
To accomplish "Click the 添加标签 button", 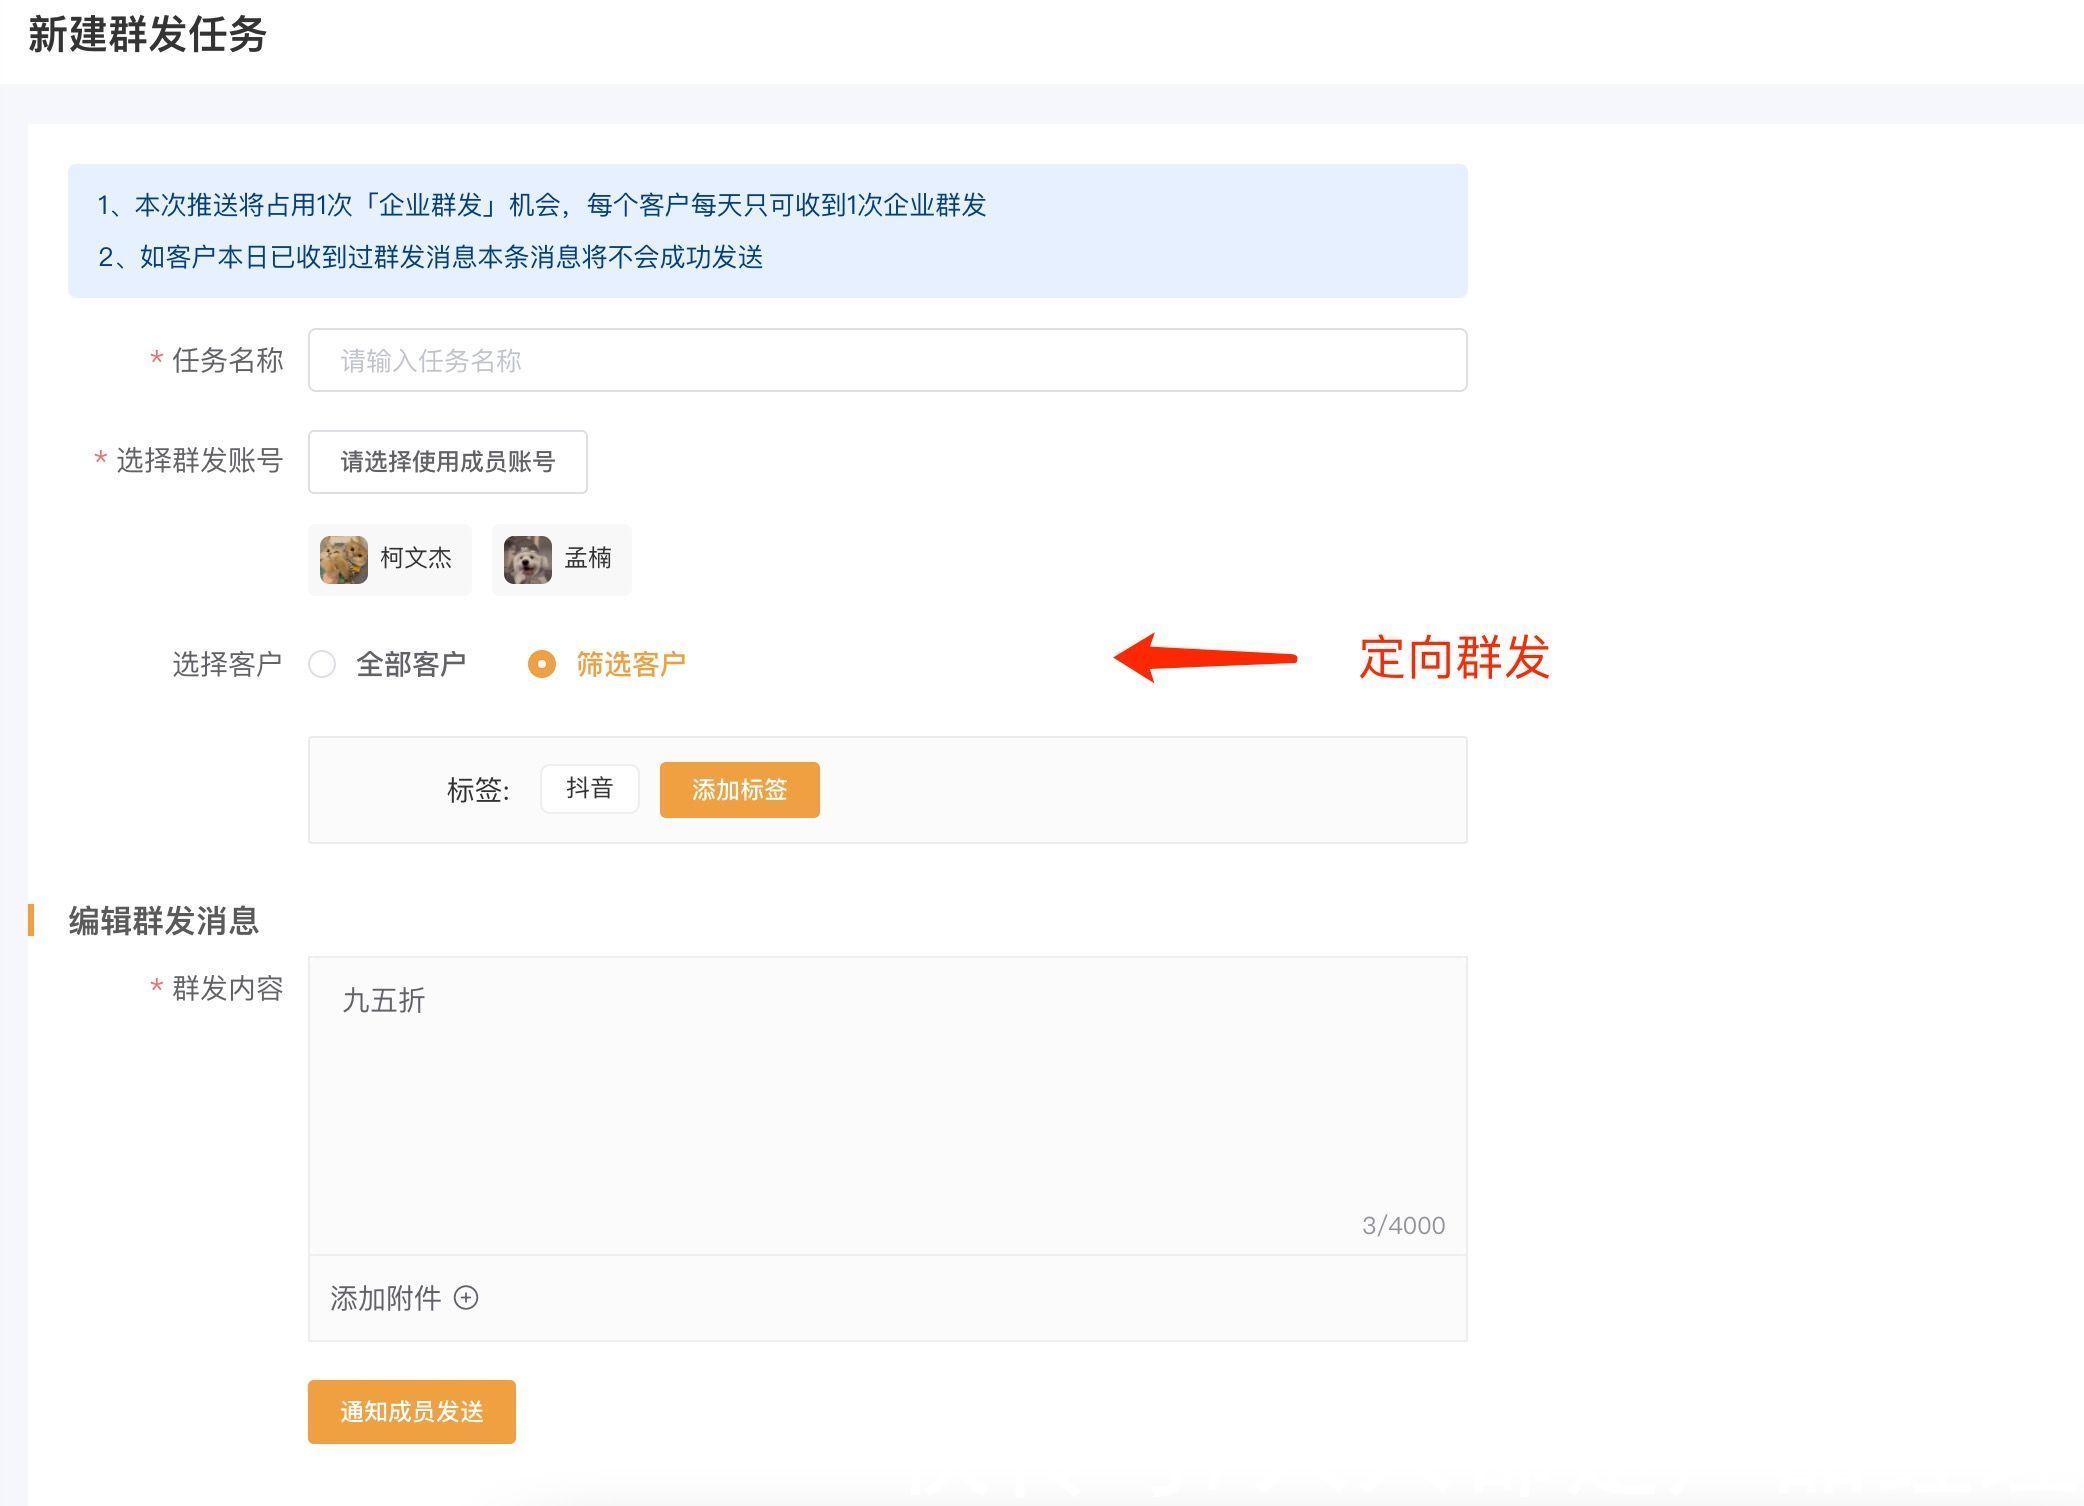I will (x=739, y=790).
